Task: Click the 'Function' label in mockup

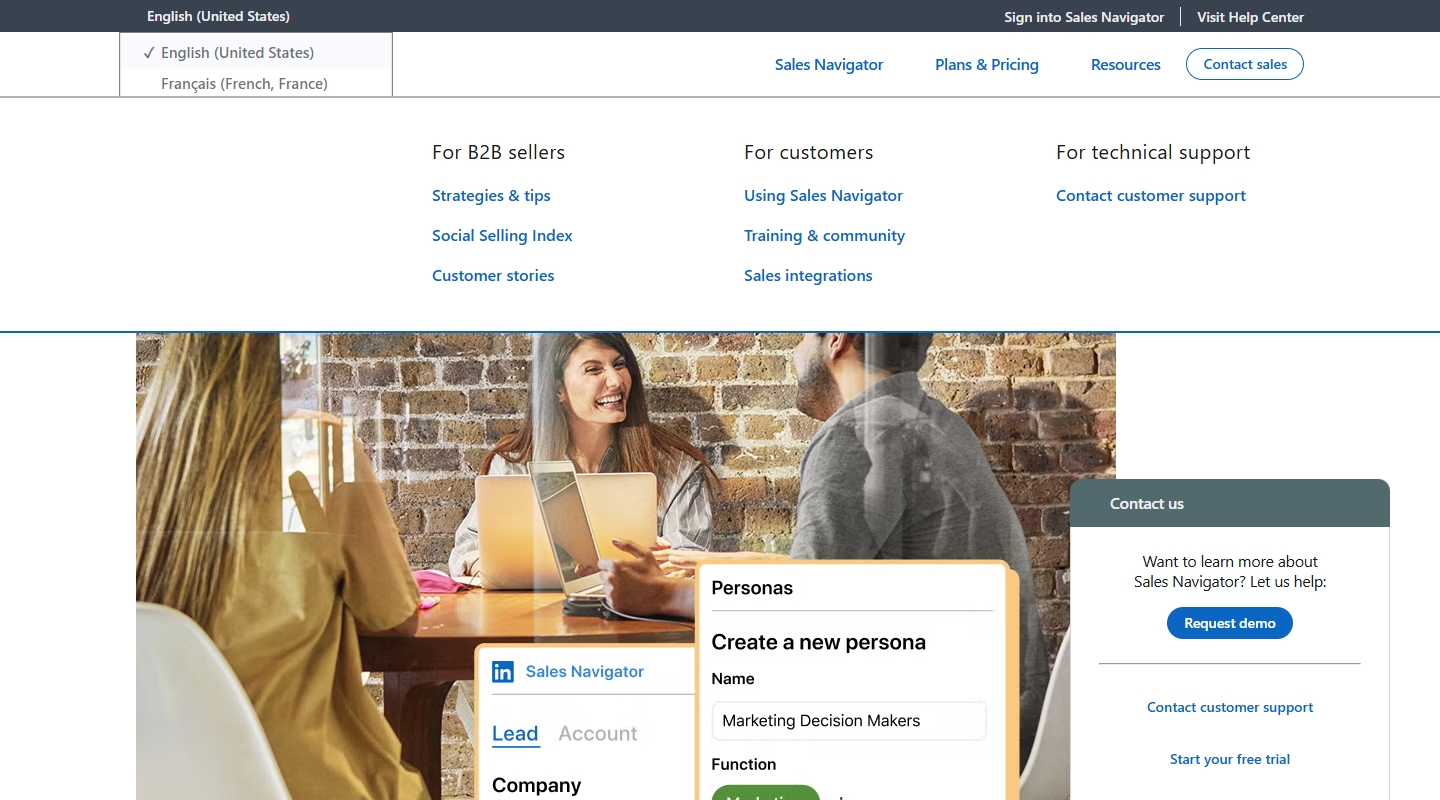Action: coord(744,764)
